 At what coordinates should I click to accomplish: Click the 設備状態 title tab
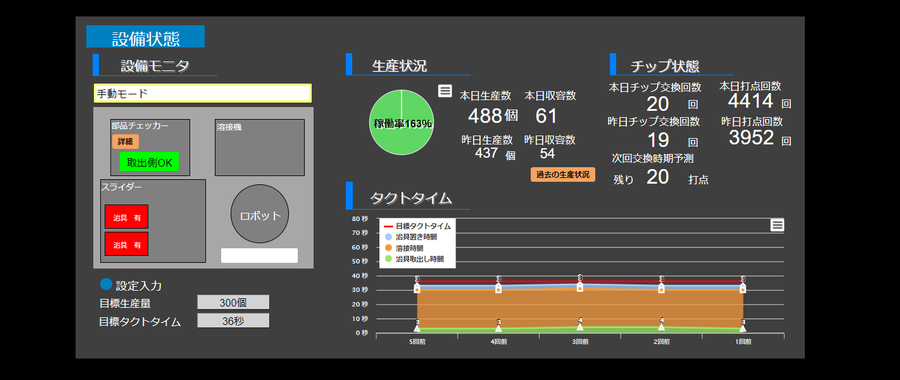145,37
